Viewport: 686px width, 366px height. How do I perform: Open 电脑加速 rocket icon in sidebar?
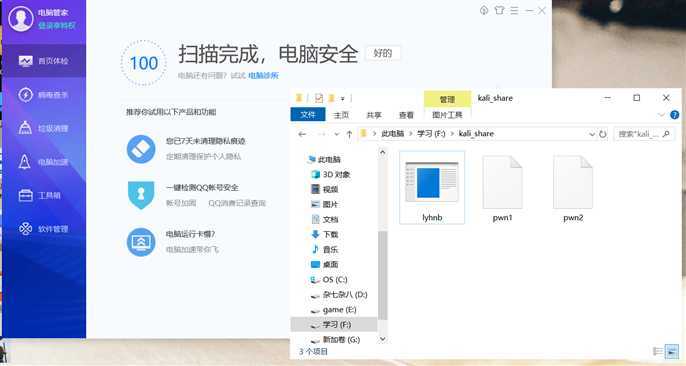(x=25, y=161)
